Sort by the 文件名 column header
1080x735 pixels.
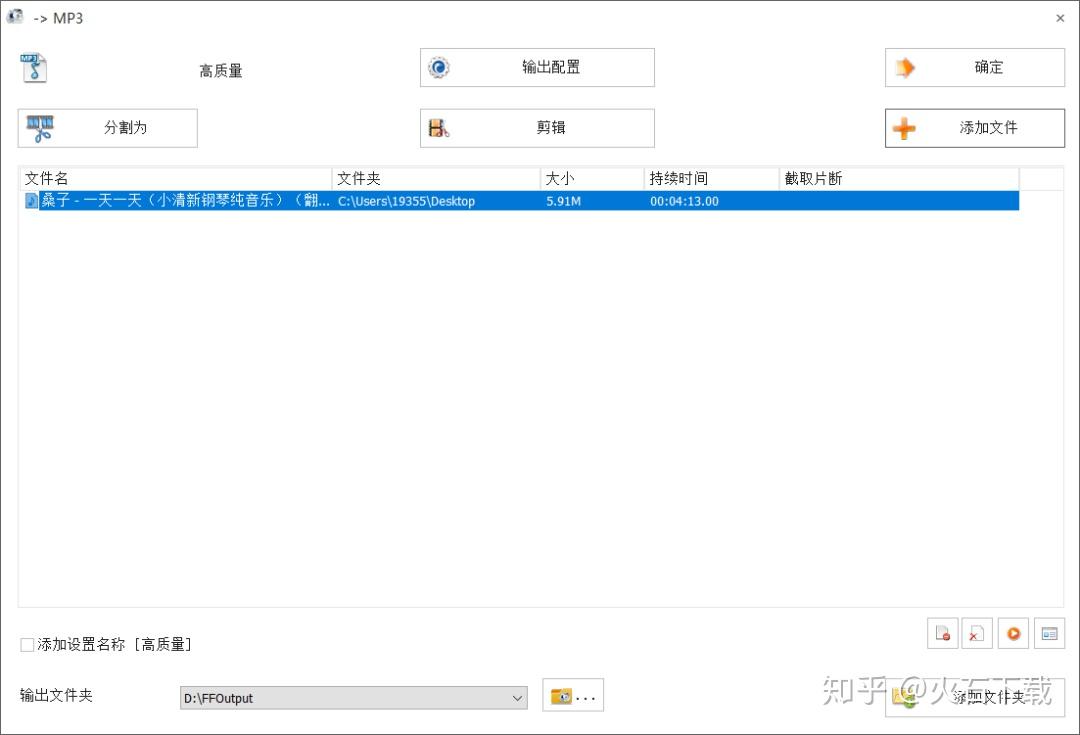(x=176, y=178)
